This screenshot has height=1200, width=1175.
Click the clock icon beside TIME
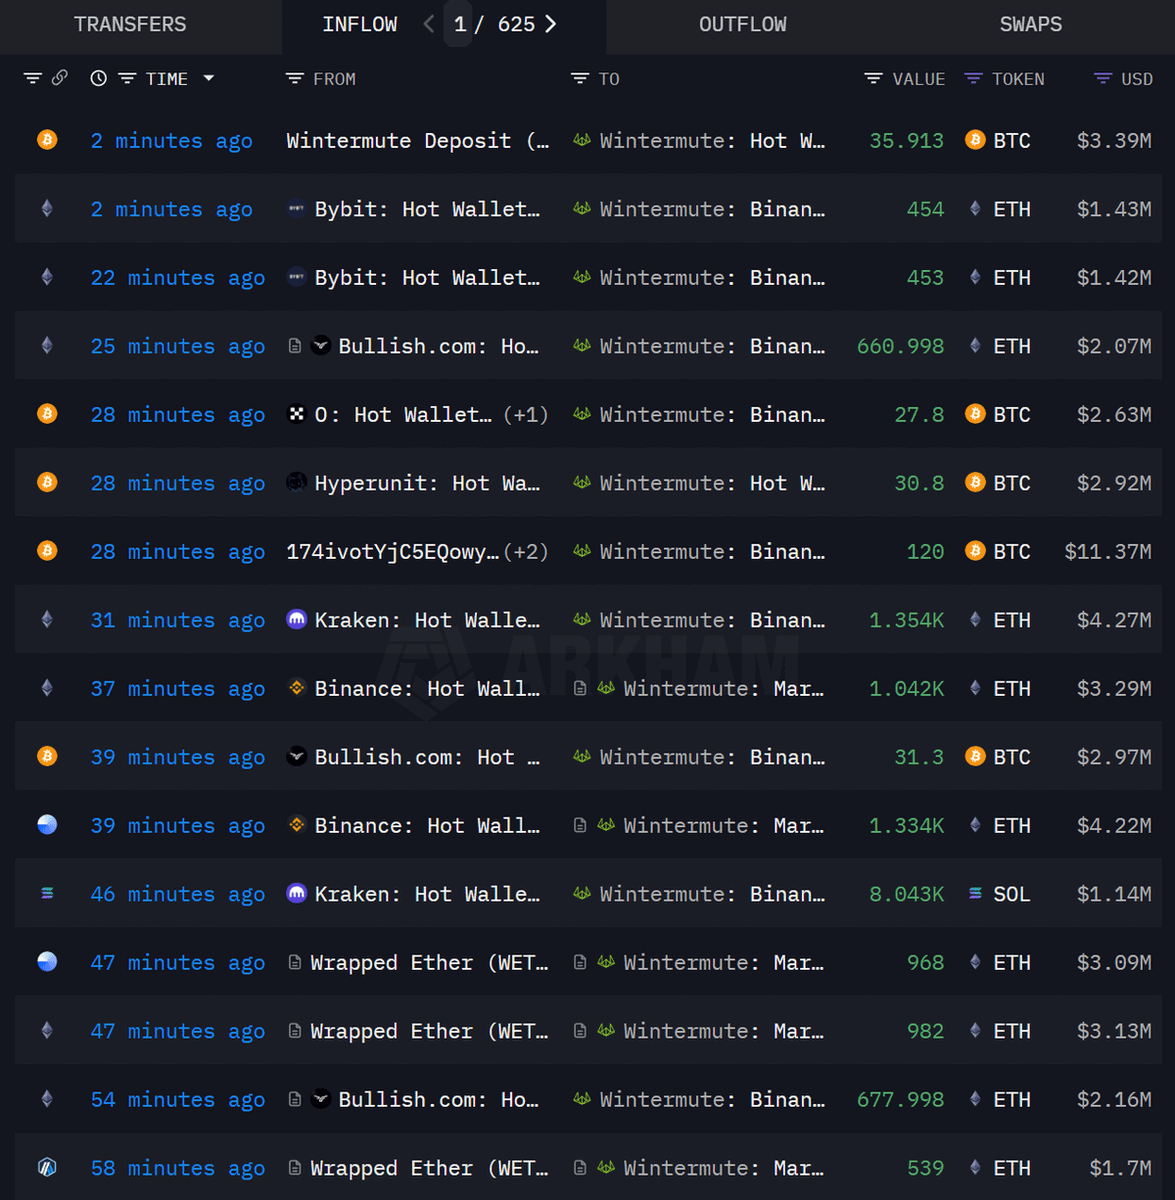point(98,78)
